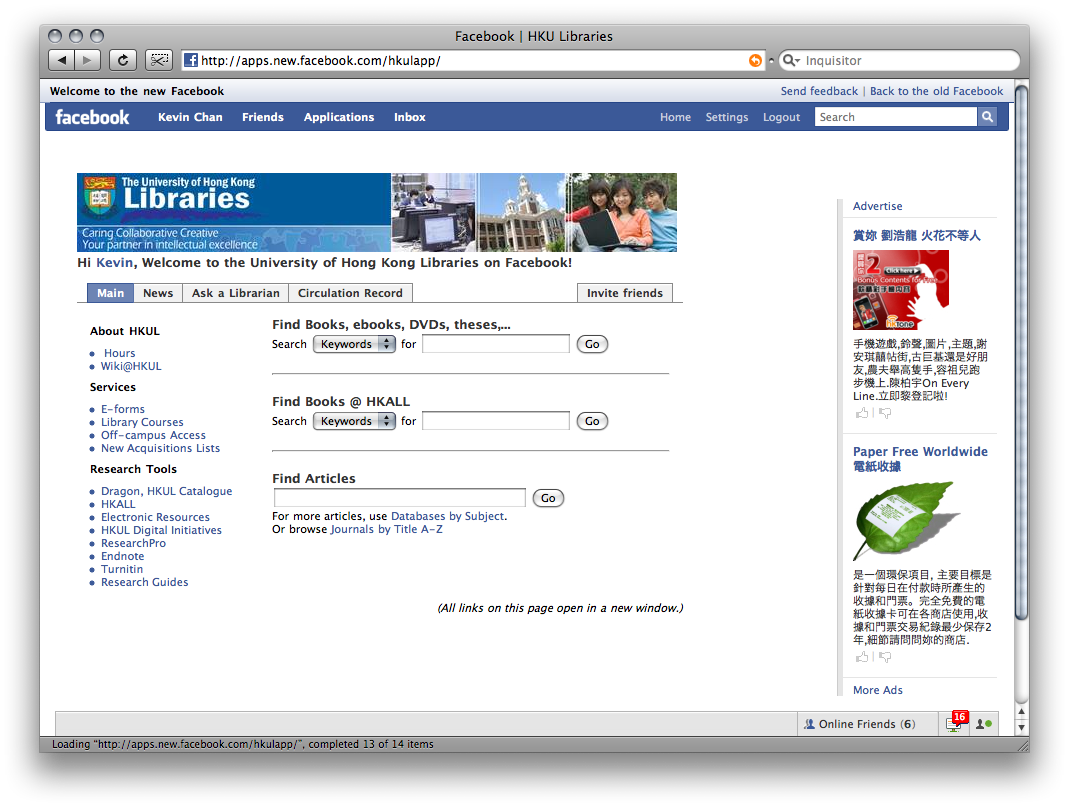Open the notifications icon showing 16
The image size is (1069, 807).
954,724
